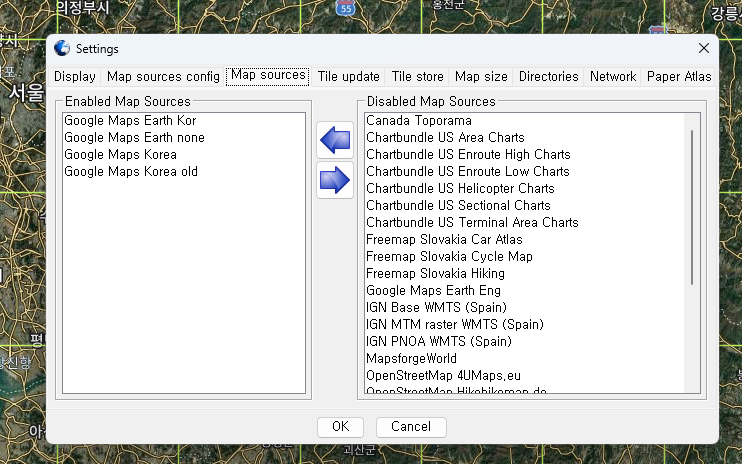
Task: Open the Paper Atlas tab
Action: 679,77
